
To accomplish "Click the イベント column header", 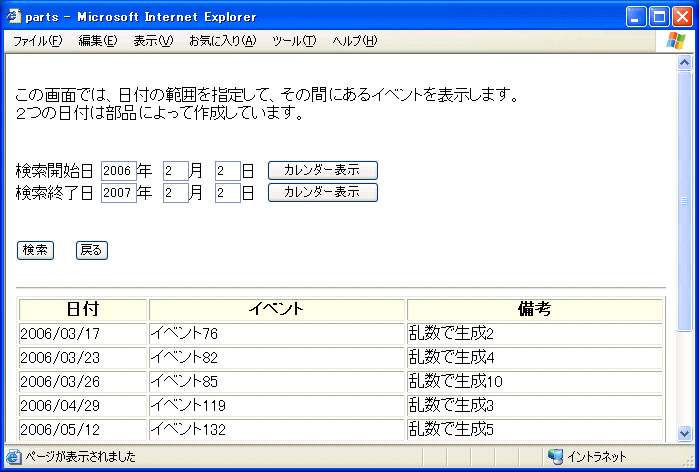I will 276,309.
